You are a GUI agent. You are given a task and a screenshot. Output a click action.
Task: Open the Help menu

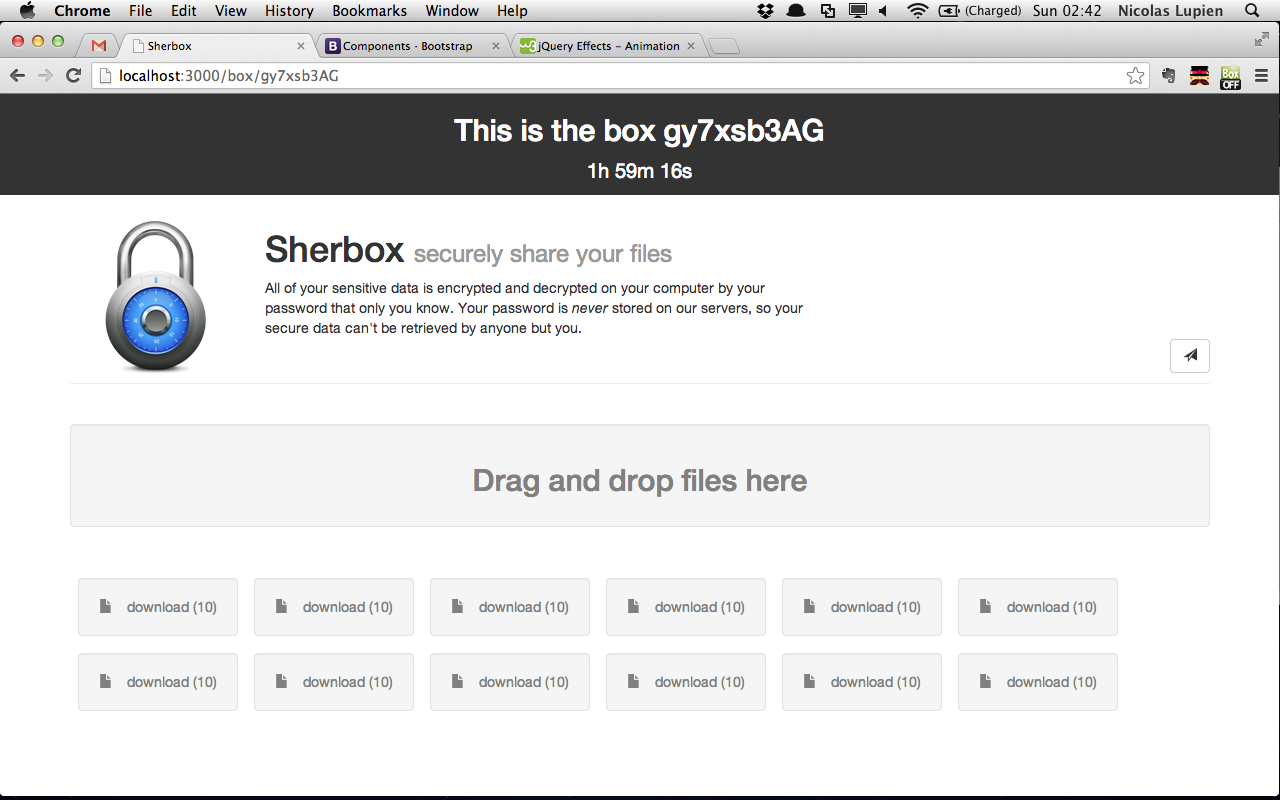tap(512, 11)
